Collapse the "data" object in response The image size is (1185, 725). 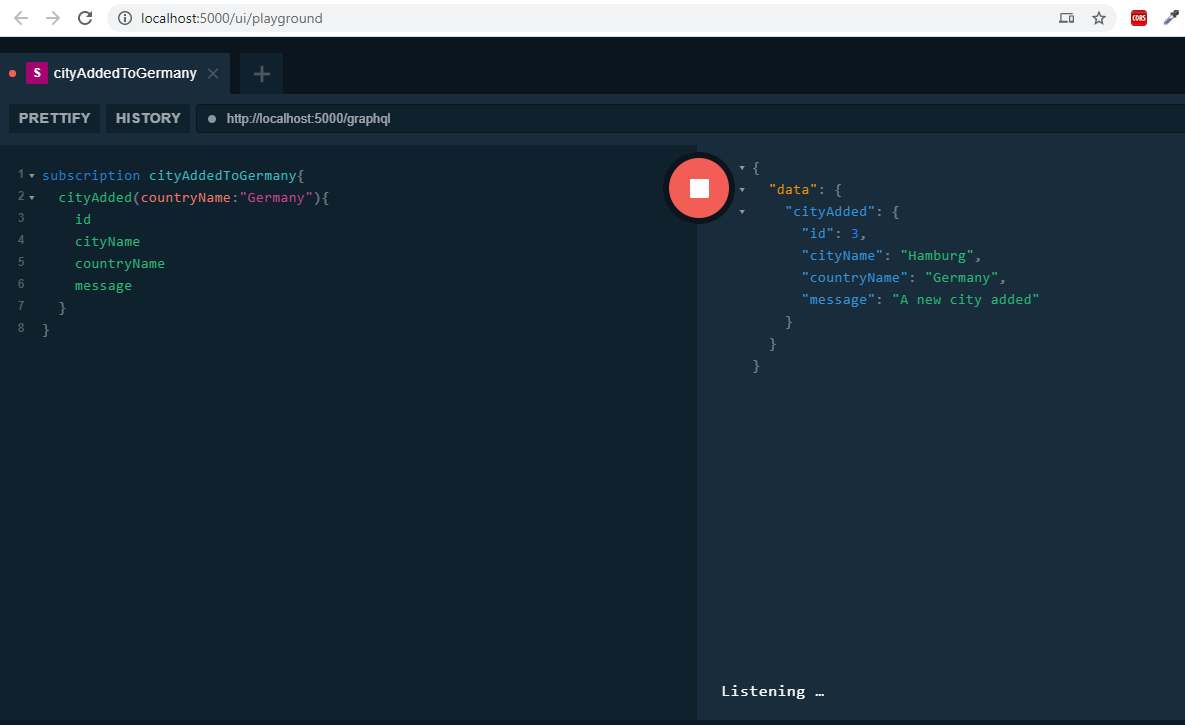pos(742,190)
